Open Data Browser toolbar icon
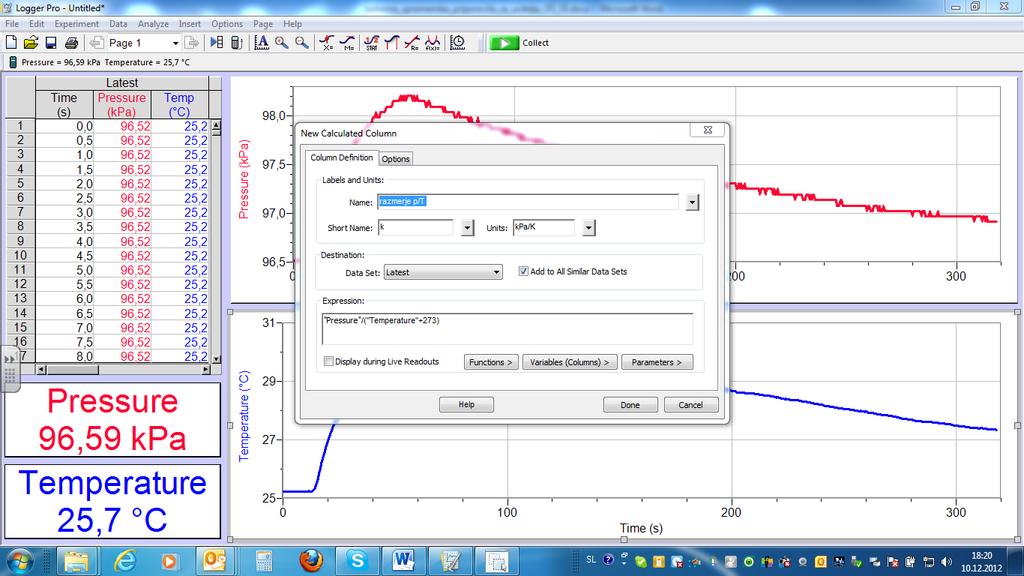This screenshot has width=1024, height=576. click(216, 42)
